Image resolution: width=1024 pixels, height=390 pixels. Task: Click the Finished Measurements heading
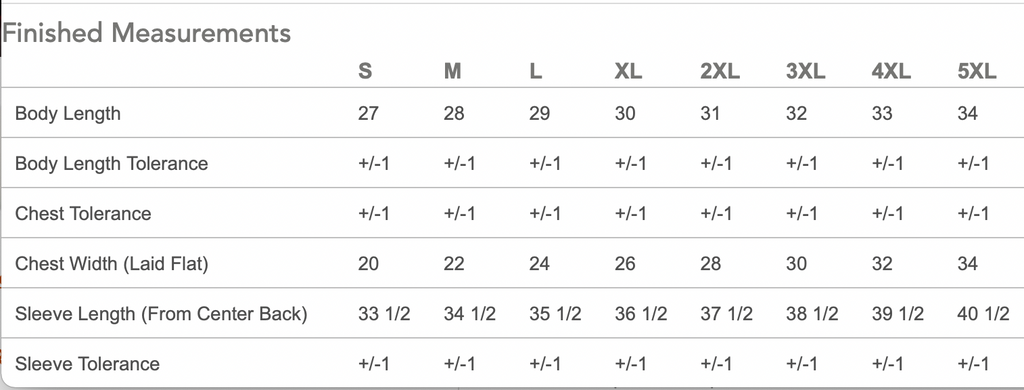tap(146, 32)
